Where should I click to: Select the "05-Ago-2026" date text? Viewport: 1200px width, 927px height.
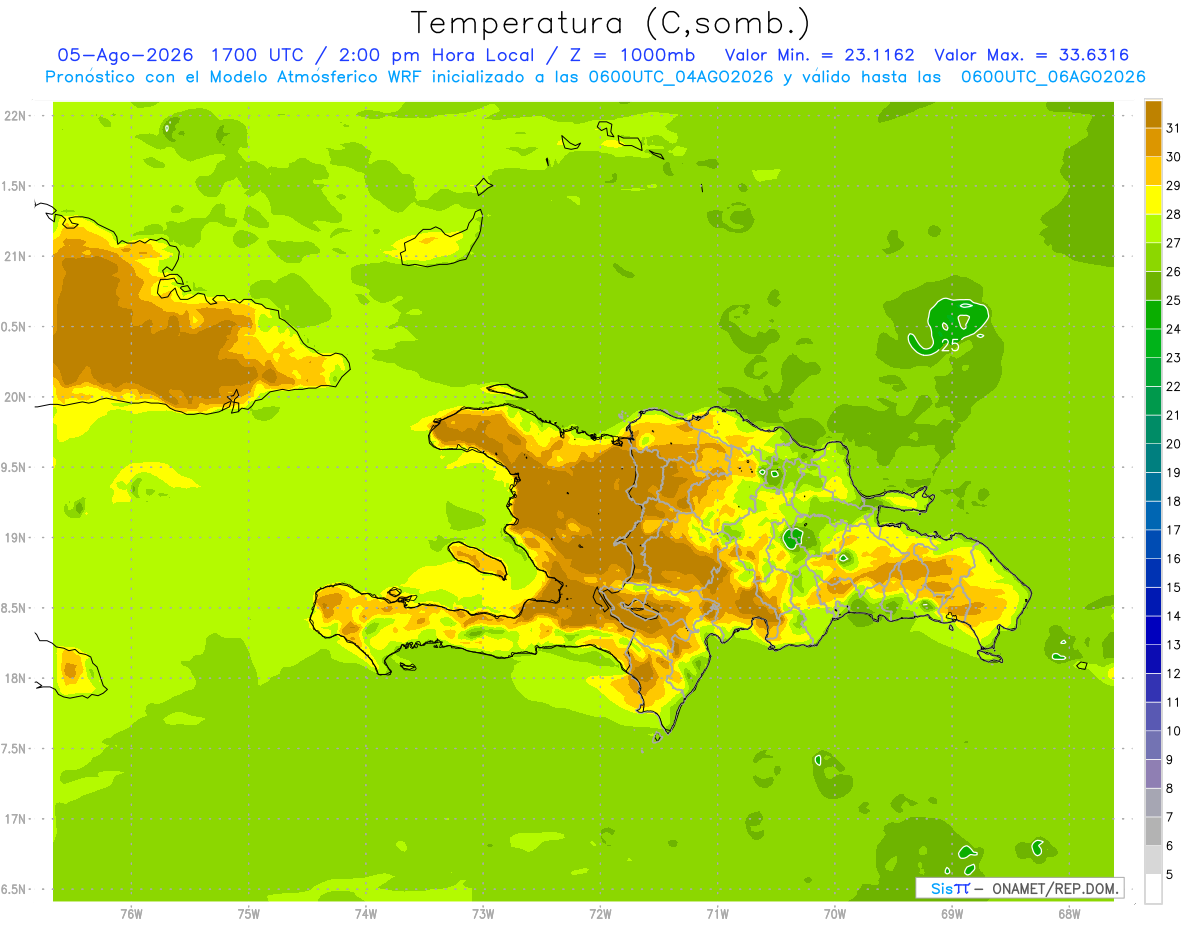pyautogui.click(x=126, y=55)
